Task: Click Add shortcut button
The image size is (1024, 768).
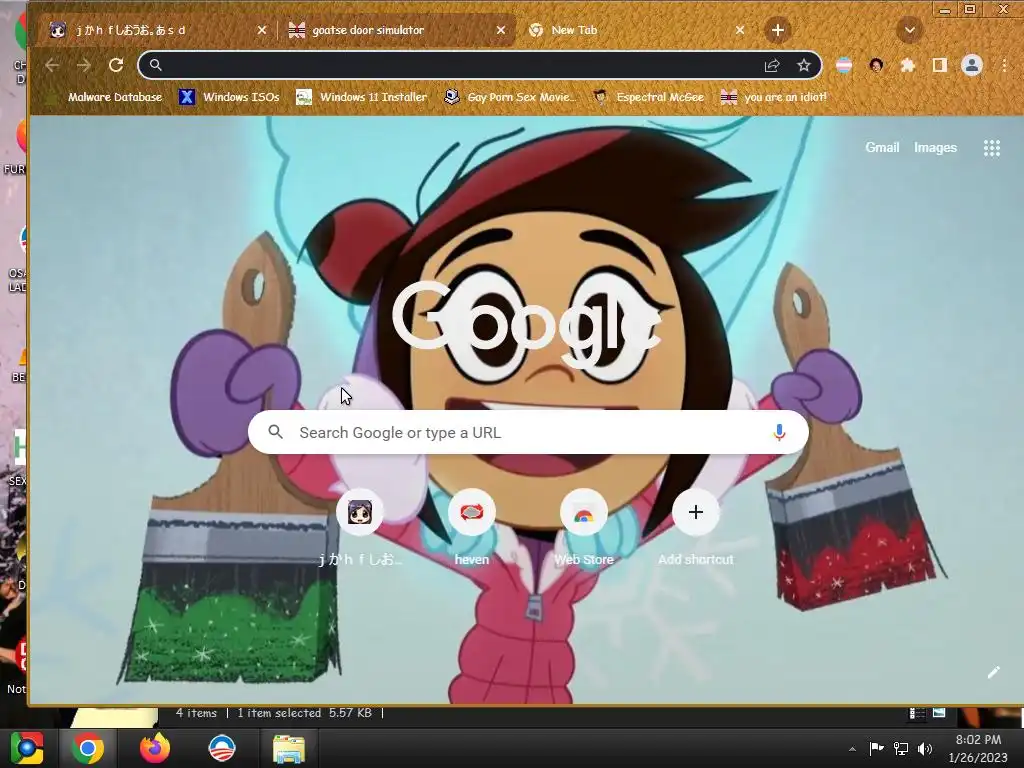Action: pyautogui.click(x=696, y=527)
